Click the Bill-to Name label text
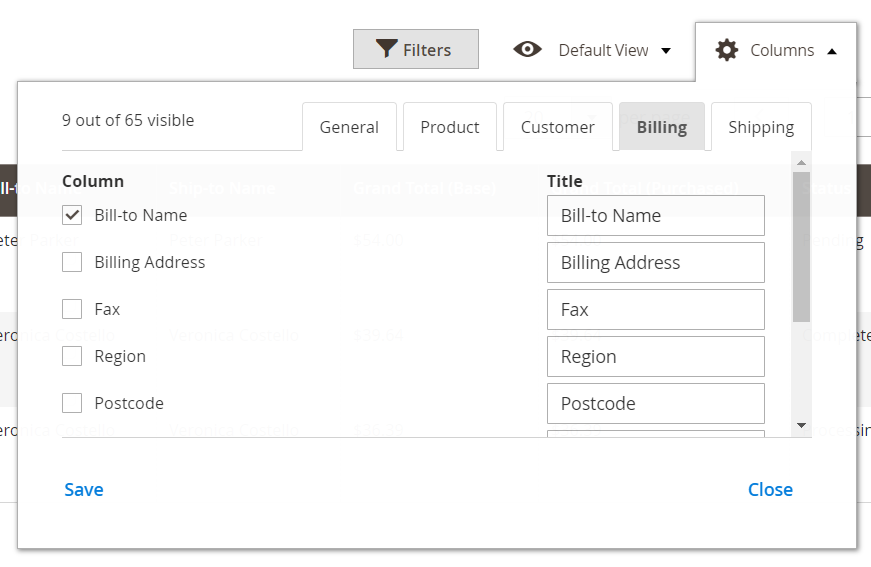The image size is (871, 567). click(x=141, y=215)
